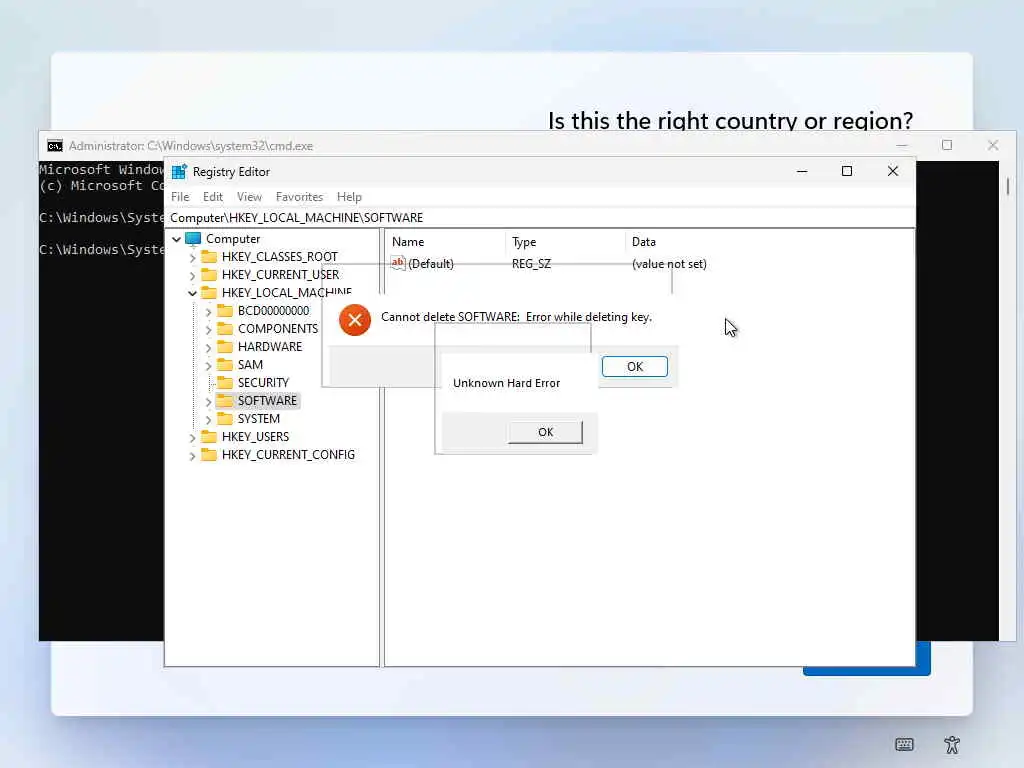Image resolution: width=1024 pixels, height=768 pixels.
Task: Expand the HKEY_USERS node
Action: click(192, 437)
